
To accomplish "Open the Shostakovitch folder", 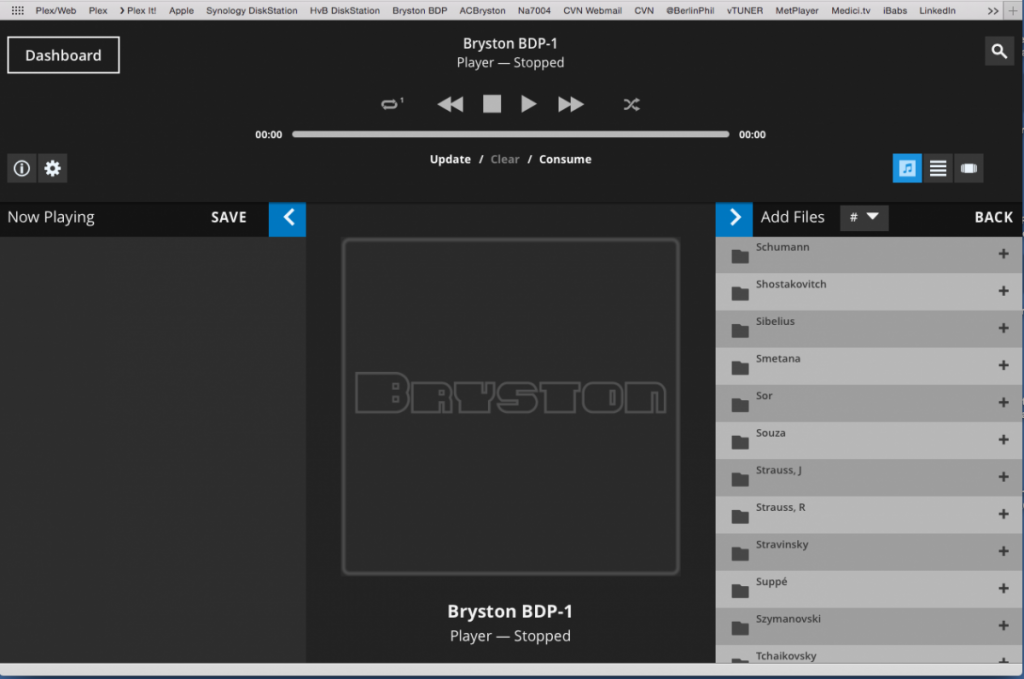I will [869, 292].
